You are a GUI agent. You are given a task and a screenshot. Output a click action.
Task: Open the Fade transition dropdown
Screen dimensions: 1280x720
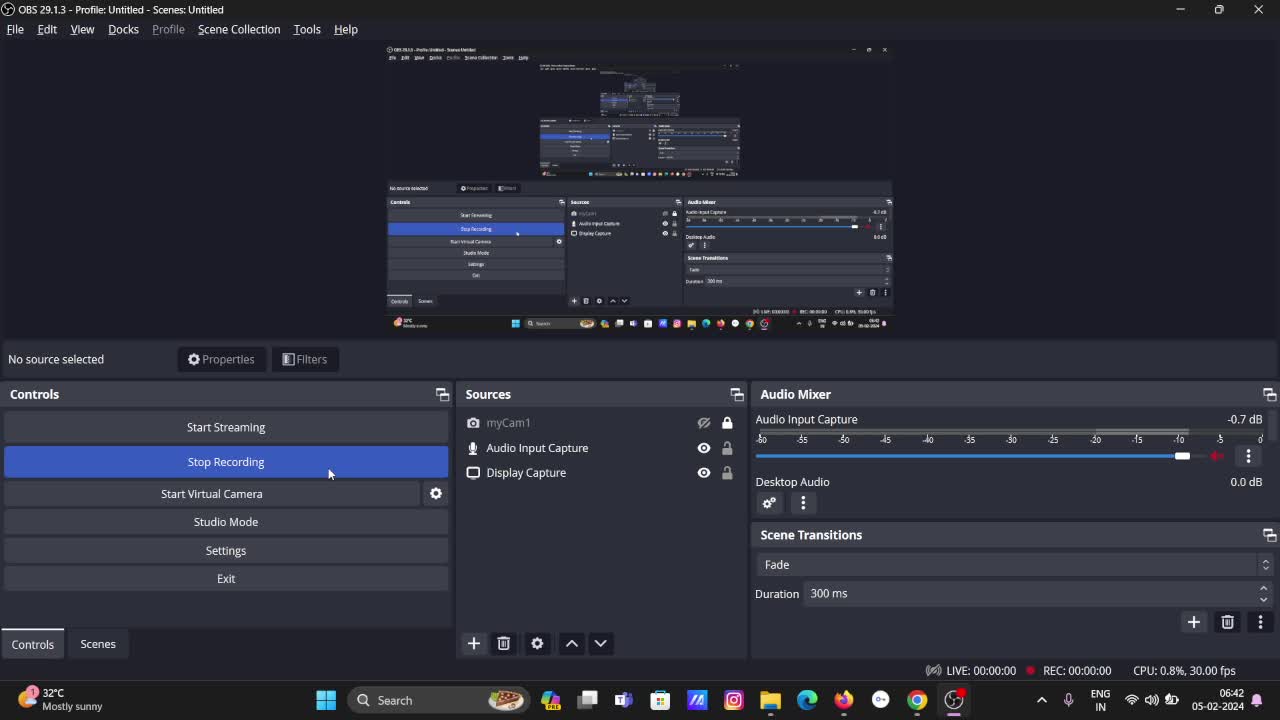[x=1015, y=565]
